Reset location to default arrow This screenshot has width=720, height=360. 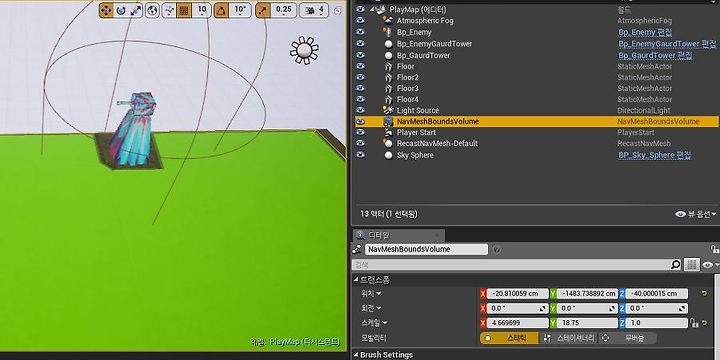(704, 294)
